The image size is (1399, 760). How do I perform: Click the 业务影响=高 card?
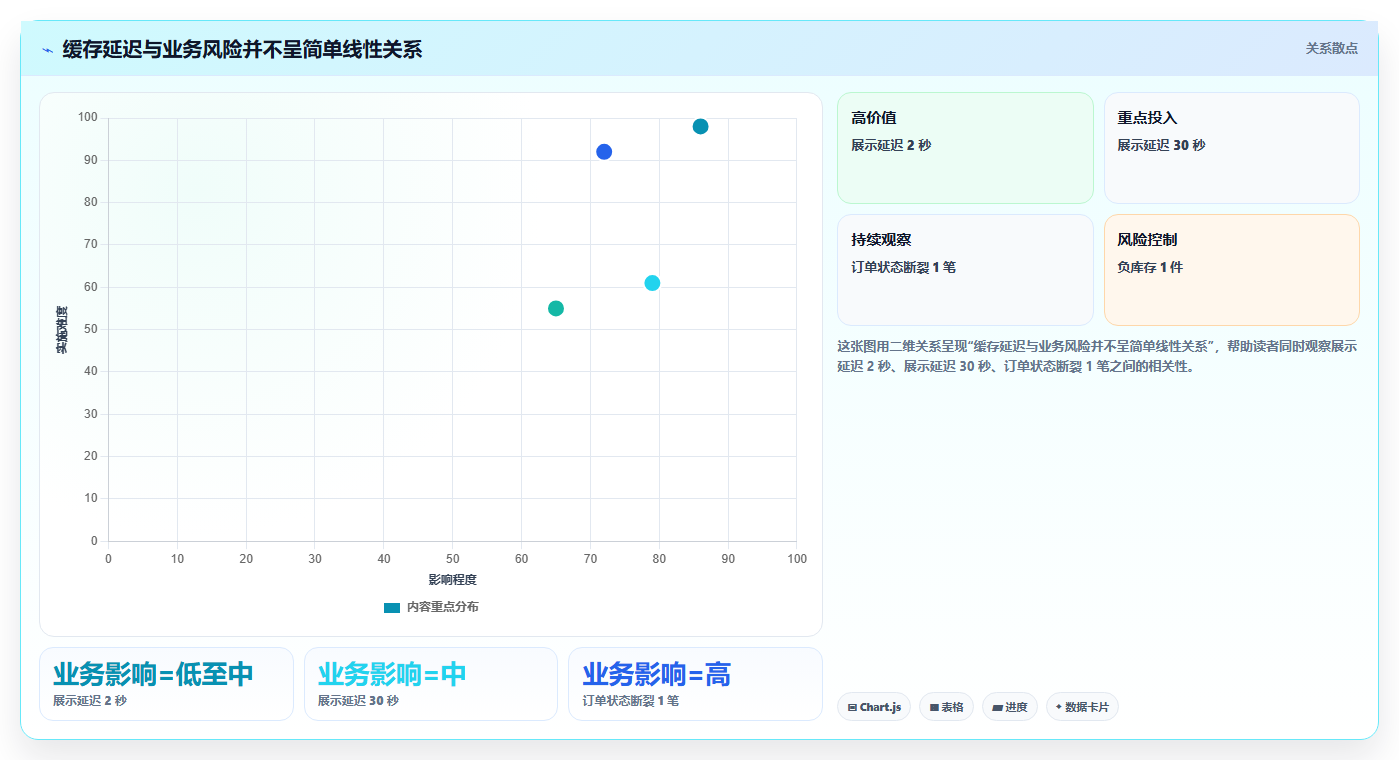click(x=695, y=684)
